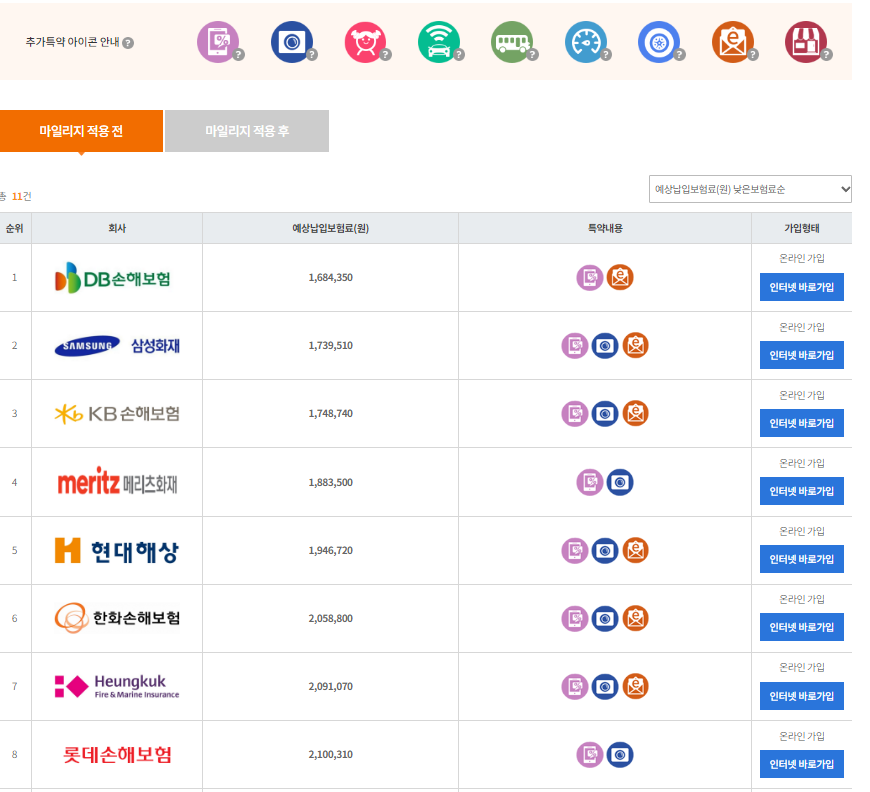The height and width of the screenshot is (792, 870).
Task: Click the premium value 1,883,500
Action: (x=331, y=482)
